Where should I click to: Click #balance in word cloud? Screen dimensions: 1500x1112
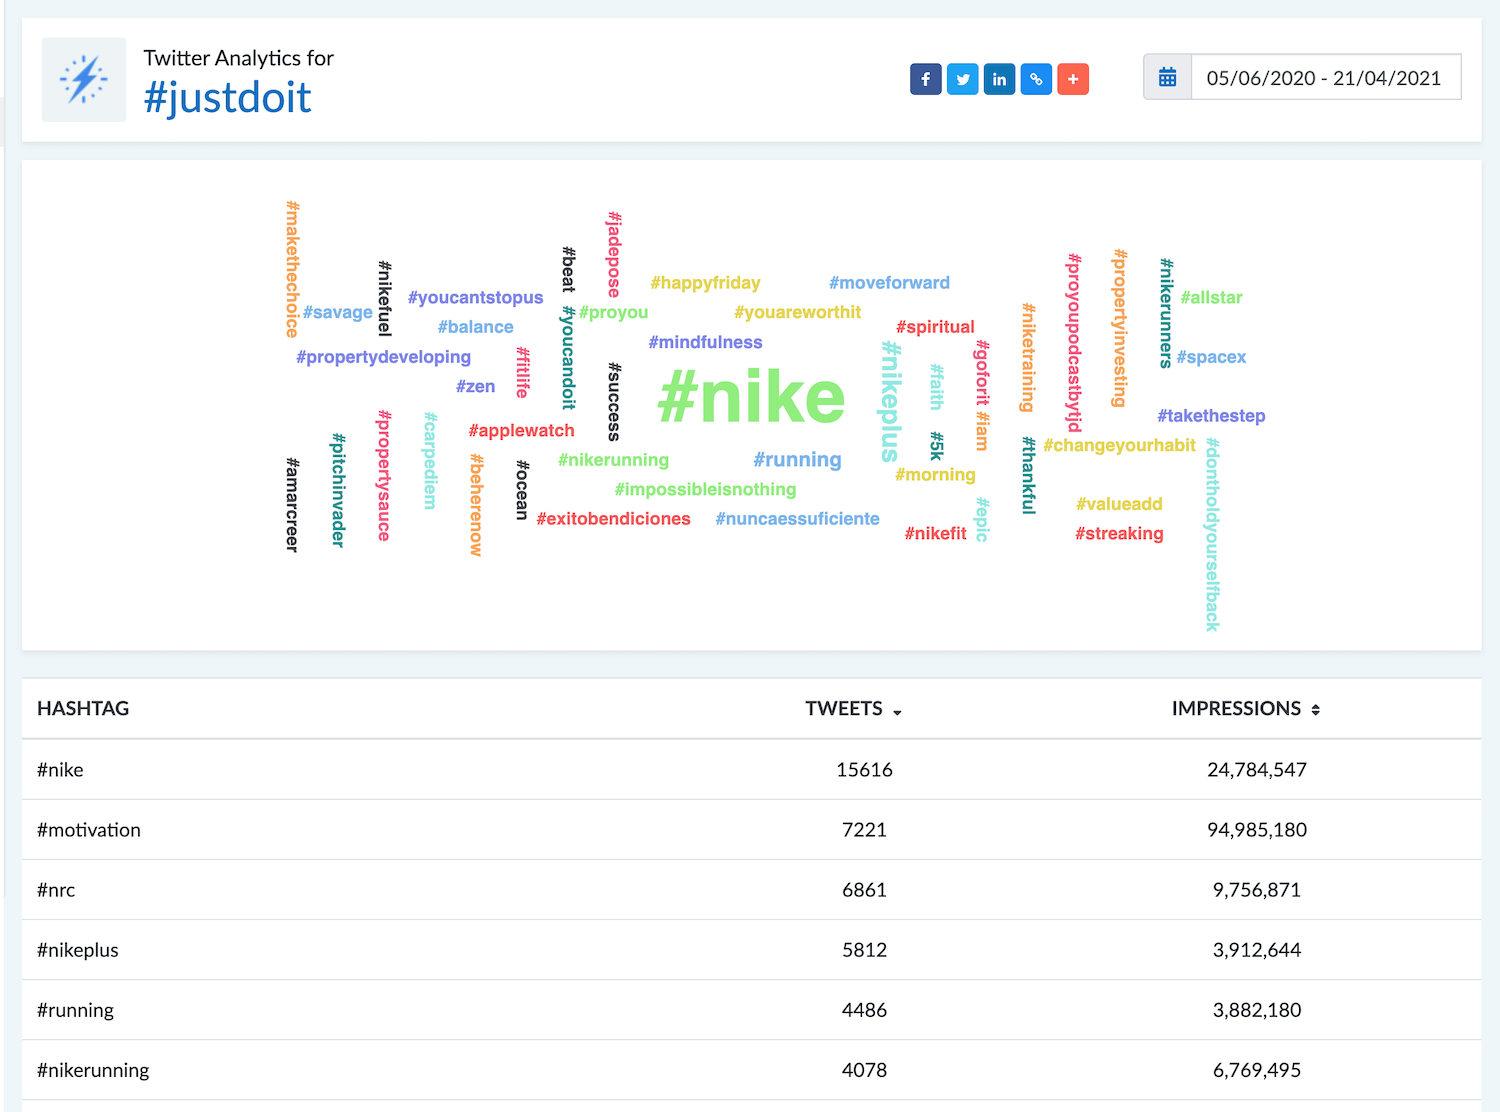tap(475, 327)
